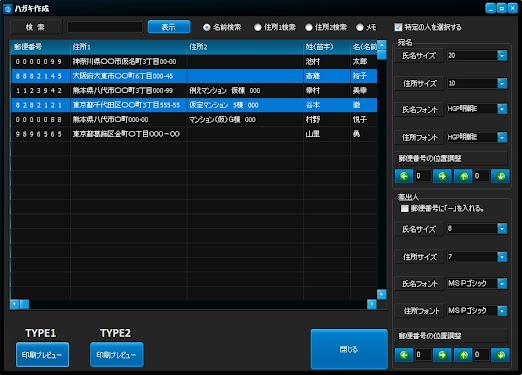522x375 pixels.
Task: Click cell マンション(仮)G棟 000
Action: click(245, 119)
